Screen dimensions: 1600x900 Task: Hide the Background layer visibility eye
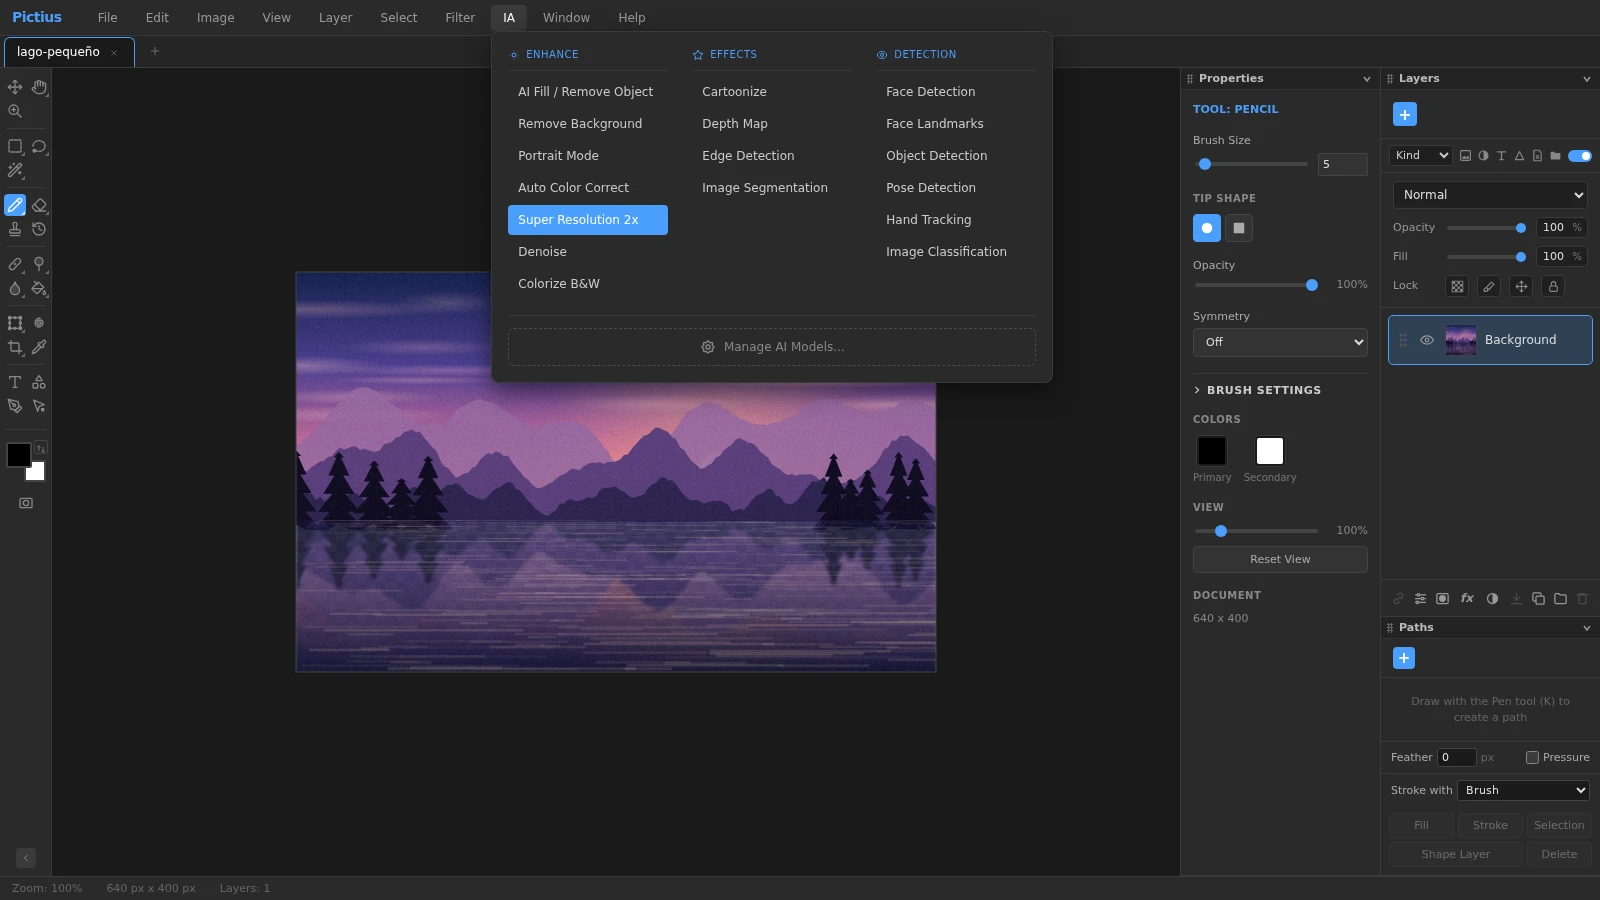[1427, 340]
